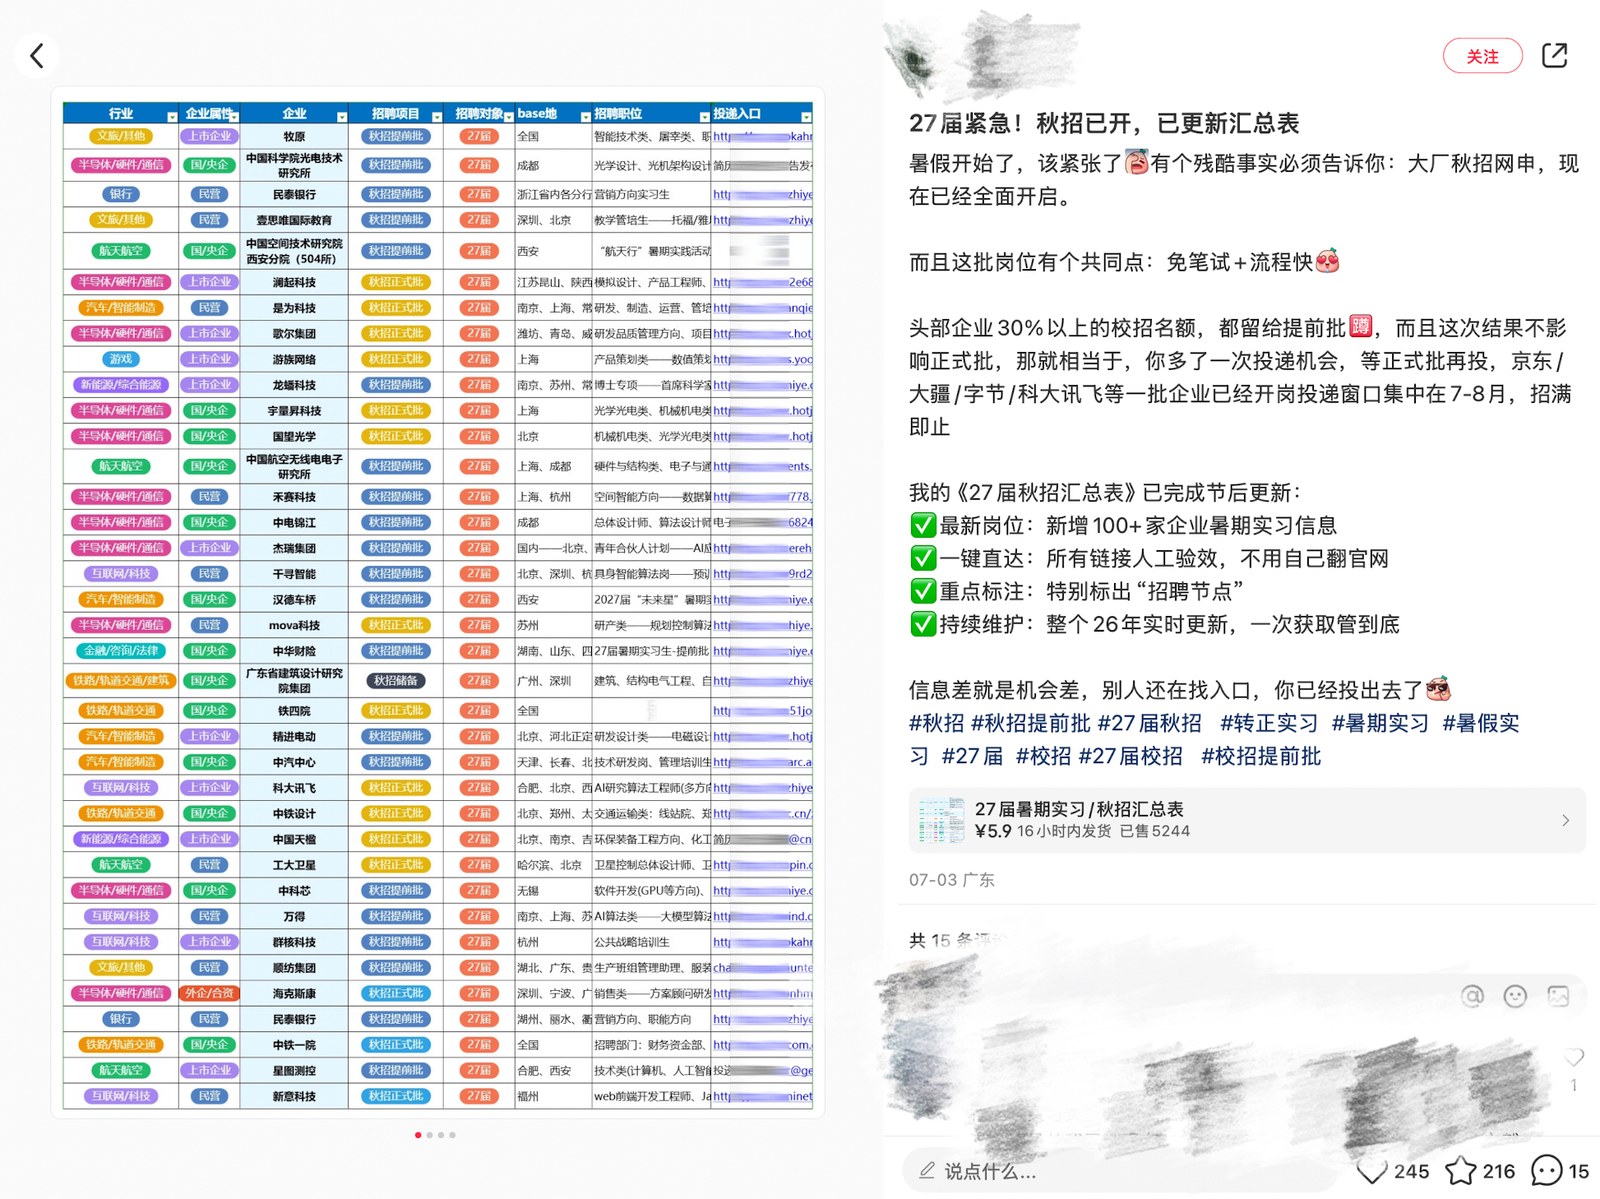The image size is (1600, 1199).
Task: Click the 秋招储备 tag in 广东省建筑设计研究院 row
Action: [x=396, y=681]
